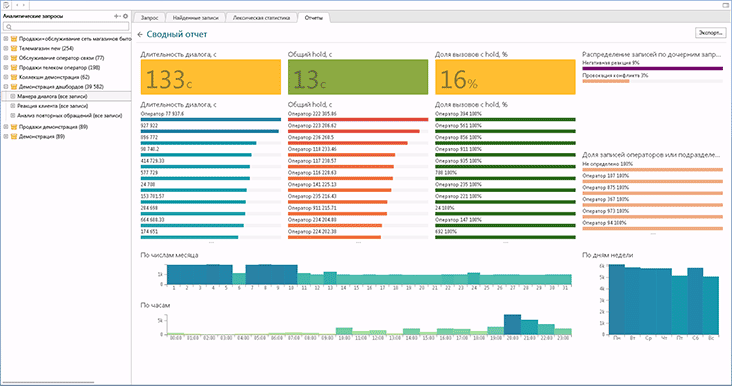The width and height of the screenshot is (732, 386).
Task: Click the Оператор 394 100% row
Action: pyautogui.click(x=505, y=116)
